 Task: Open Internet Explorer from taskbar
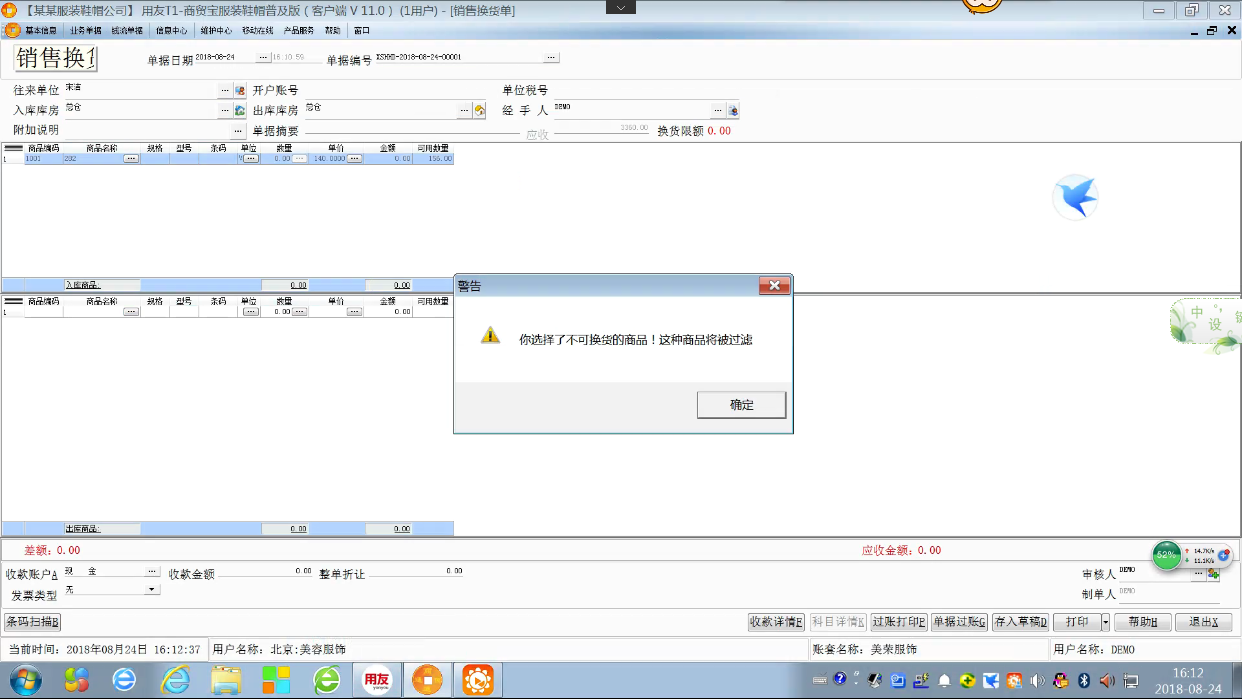176,681
